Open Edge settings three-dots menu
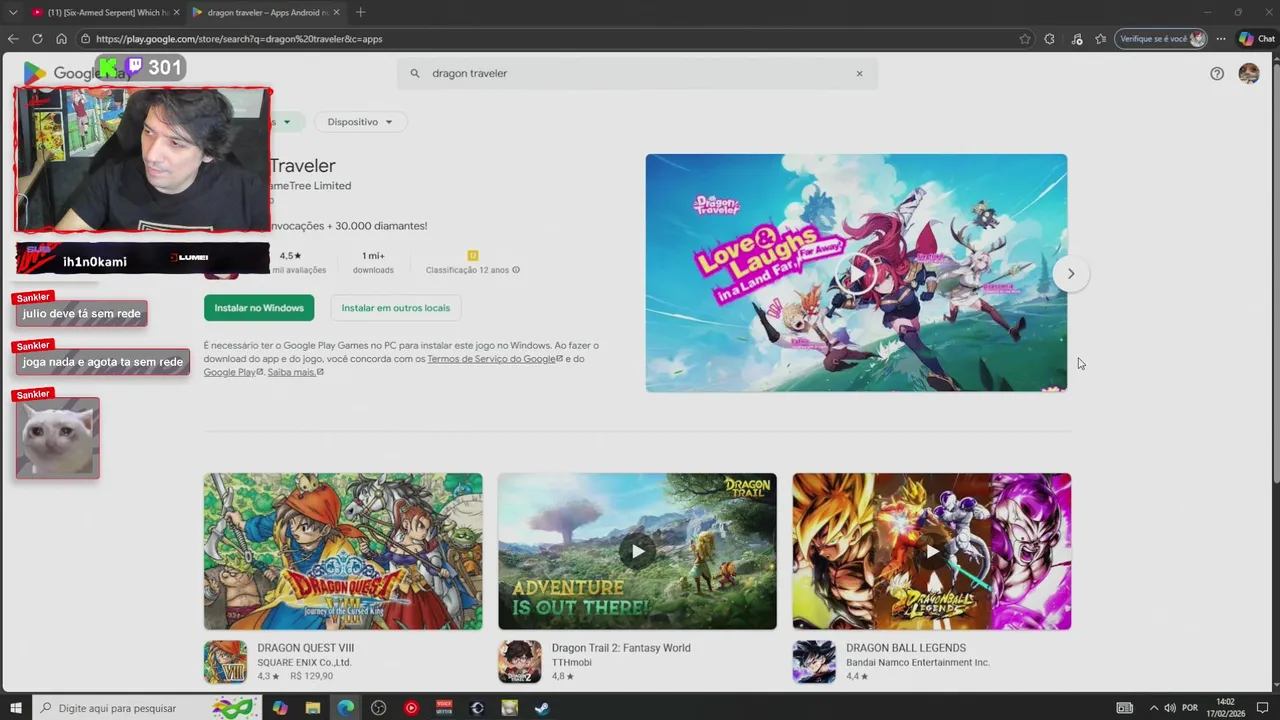 pyautogui.click(x=1221, y=39)
